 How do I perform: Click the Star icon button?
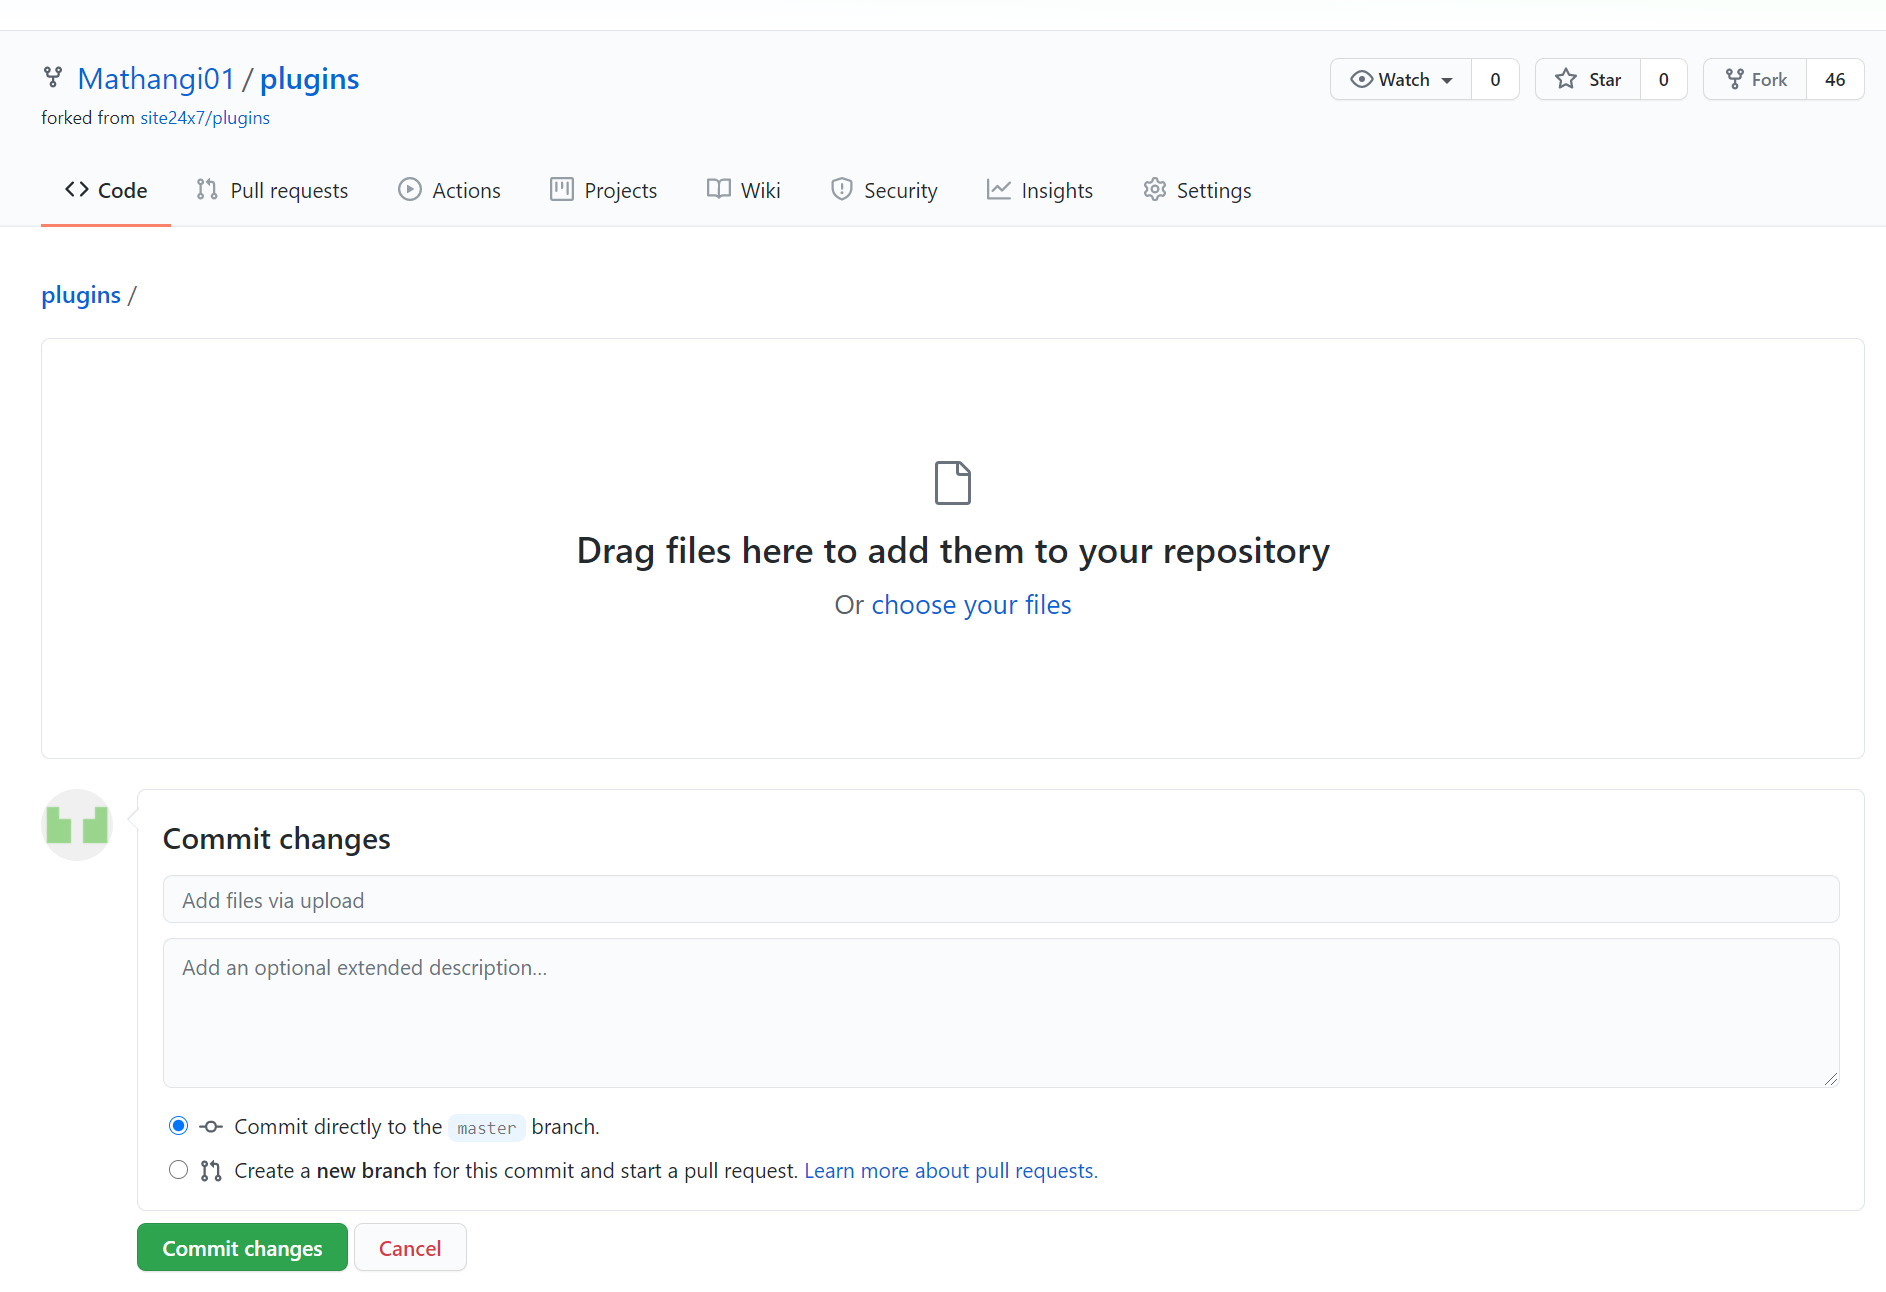pyautogui.click(x=1566, y=80)
